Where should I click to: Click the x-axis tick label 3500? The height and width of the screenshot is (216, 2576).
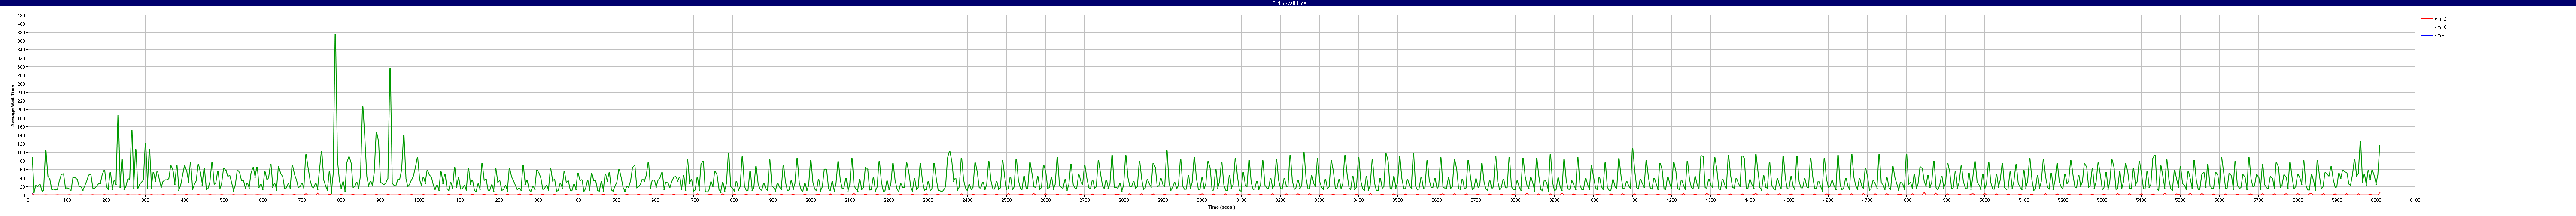click(1397, 200)
